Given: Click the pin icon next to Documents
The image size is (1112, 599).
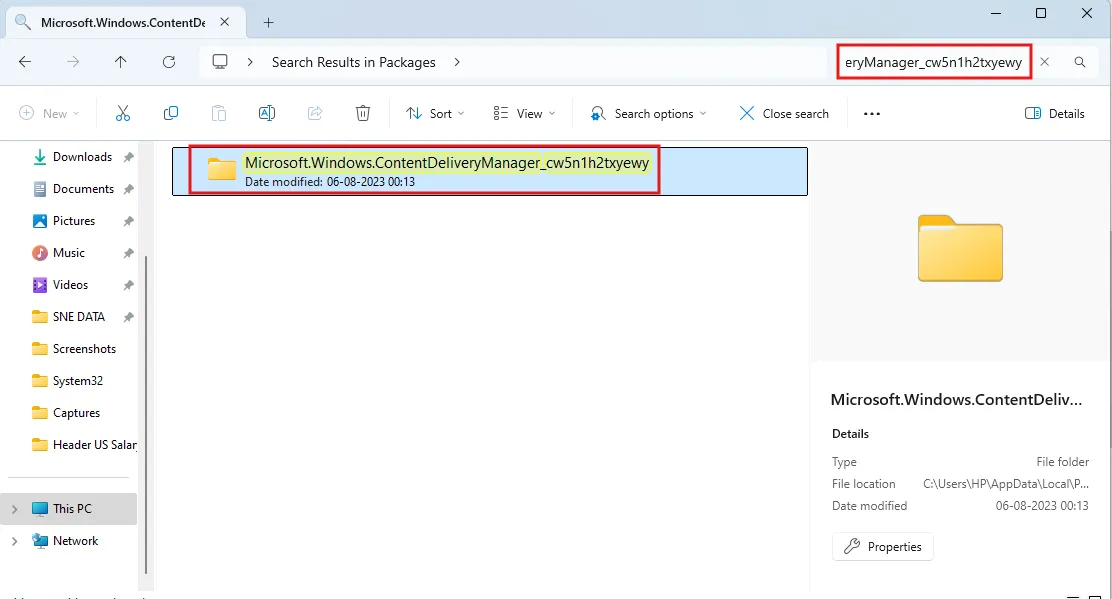Looking at the screenshot, I should tap(128, 189).
